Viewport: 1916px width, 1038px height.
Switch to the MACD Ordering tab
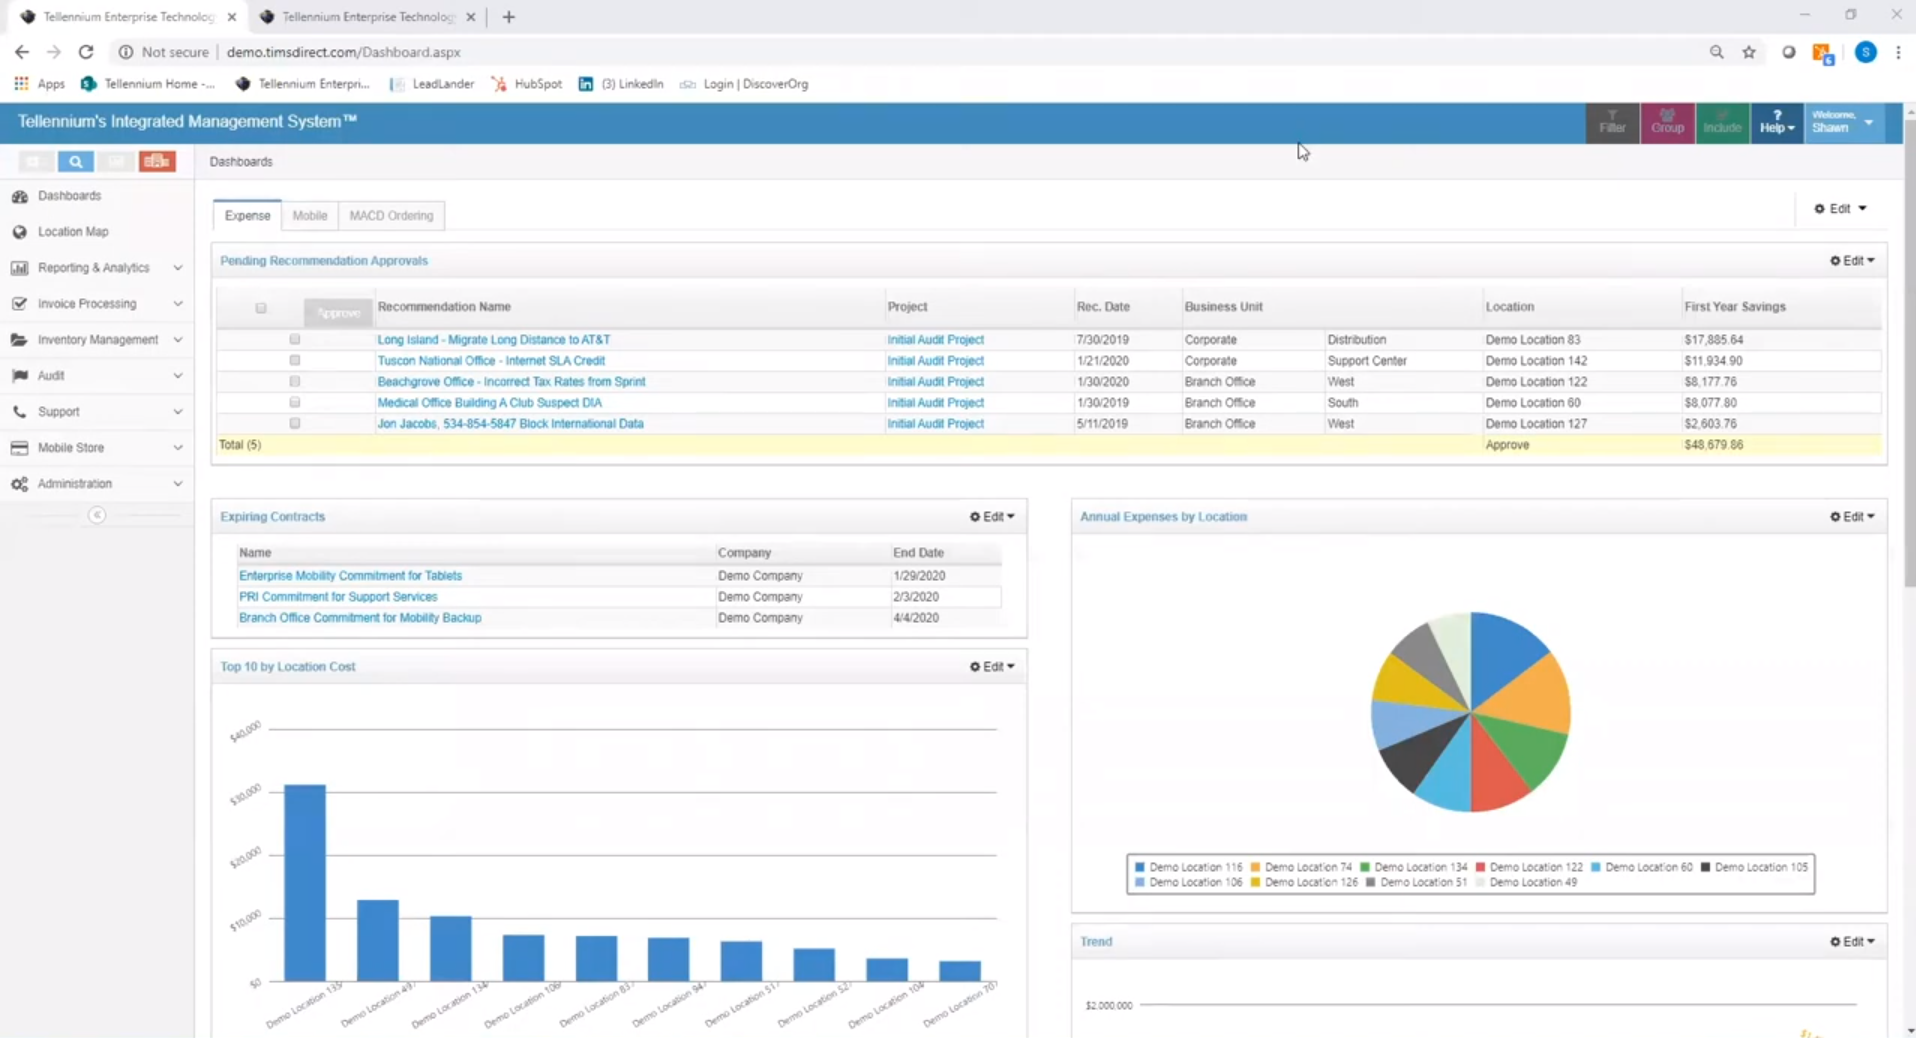point(391,215)
